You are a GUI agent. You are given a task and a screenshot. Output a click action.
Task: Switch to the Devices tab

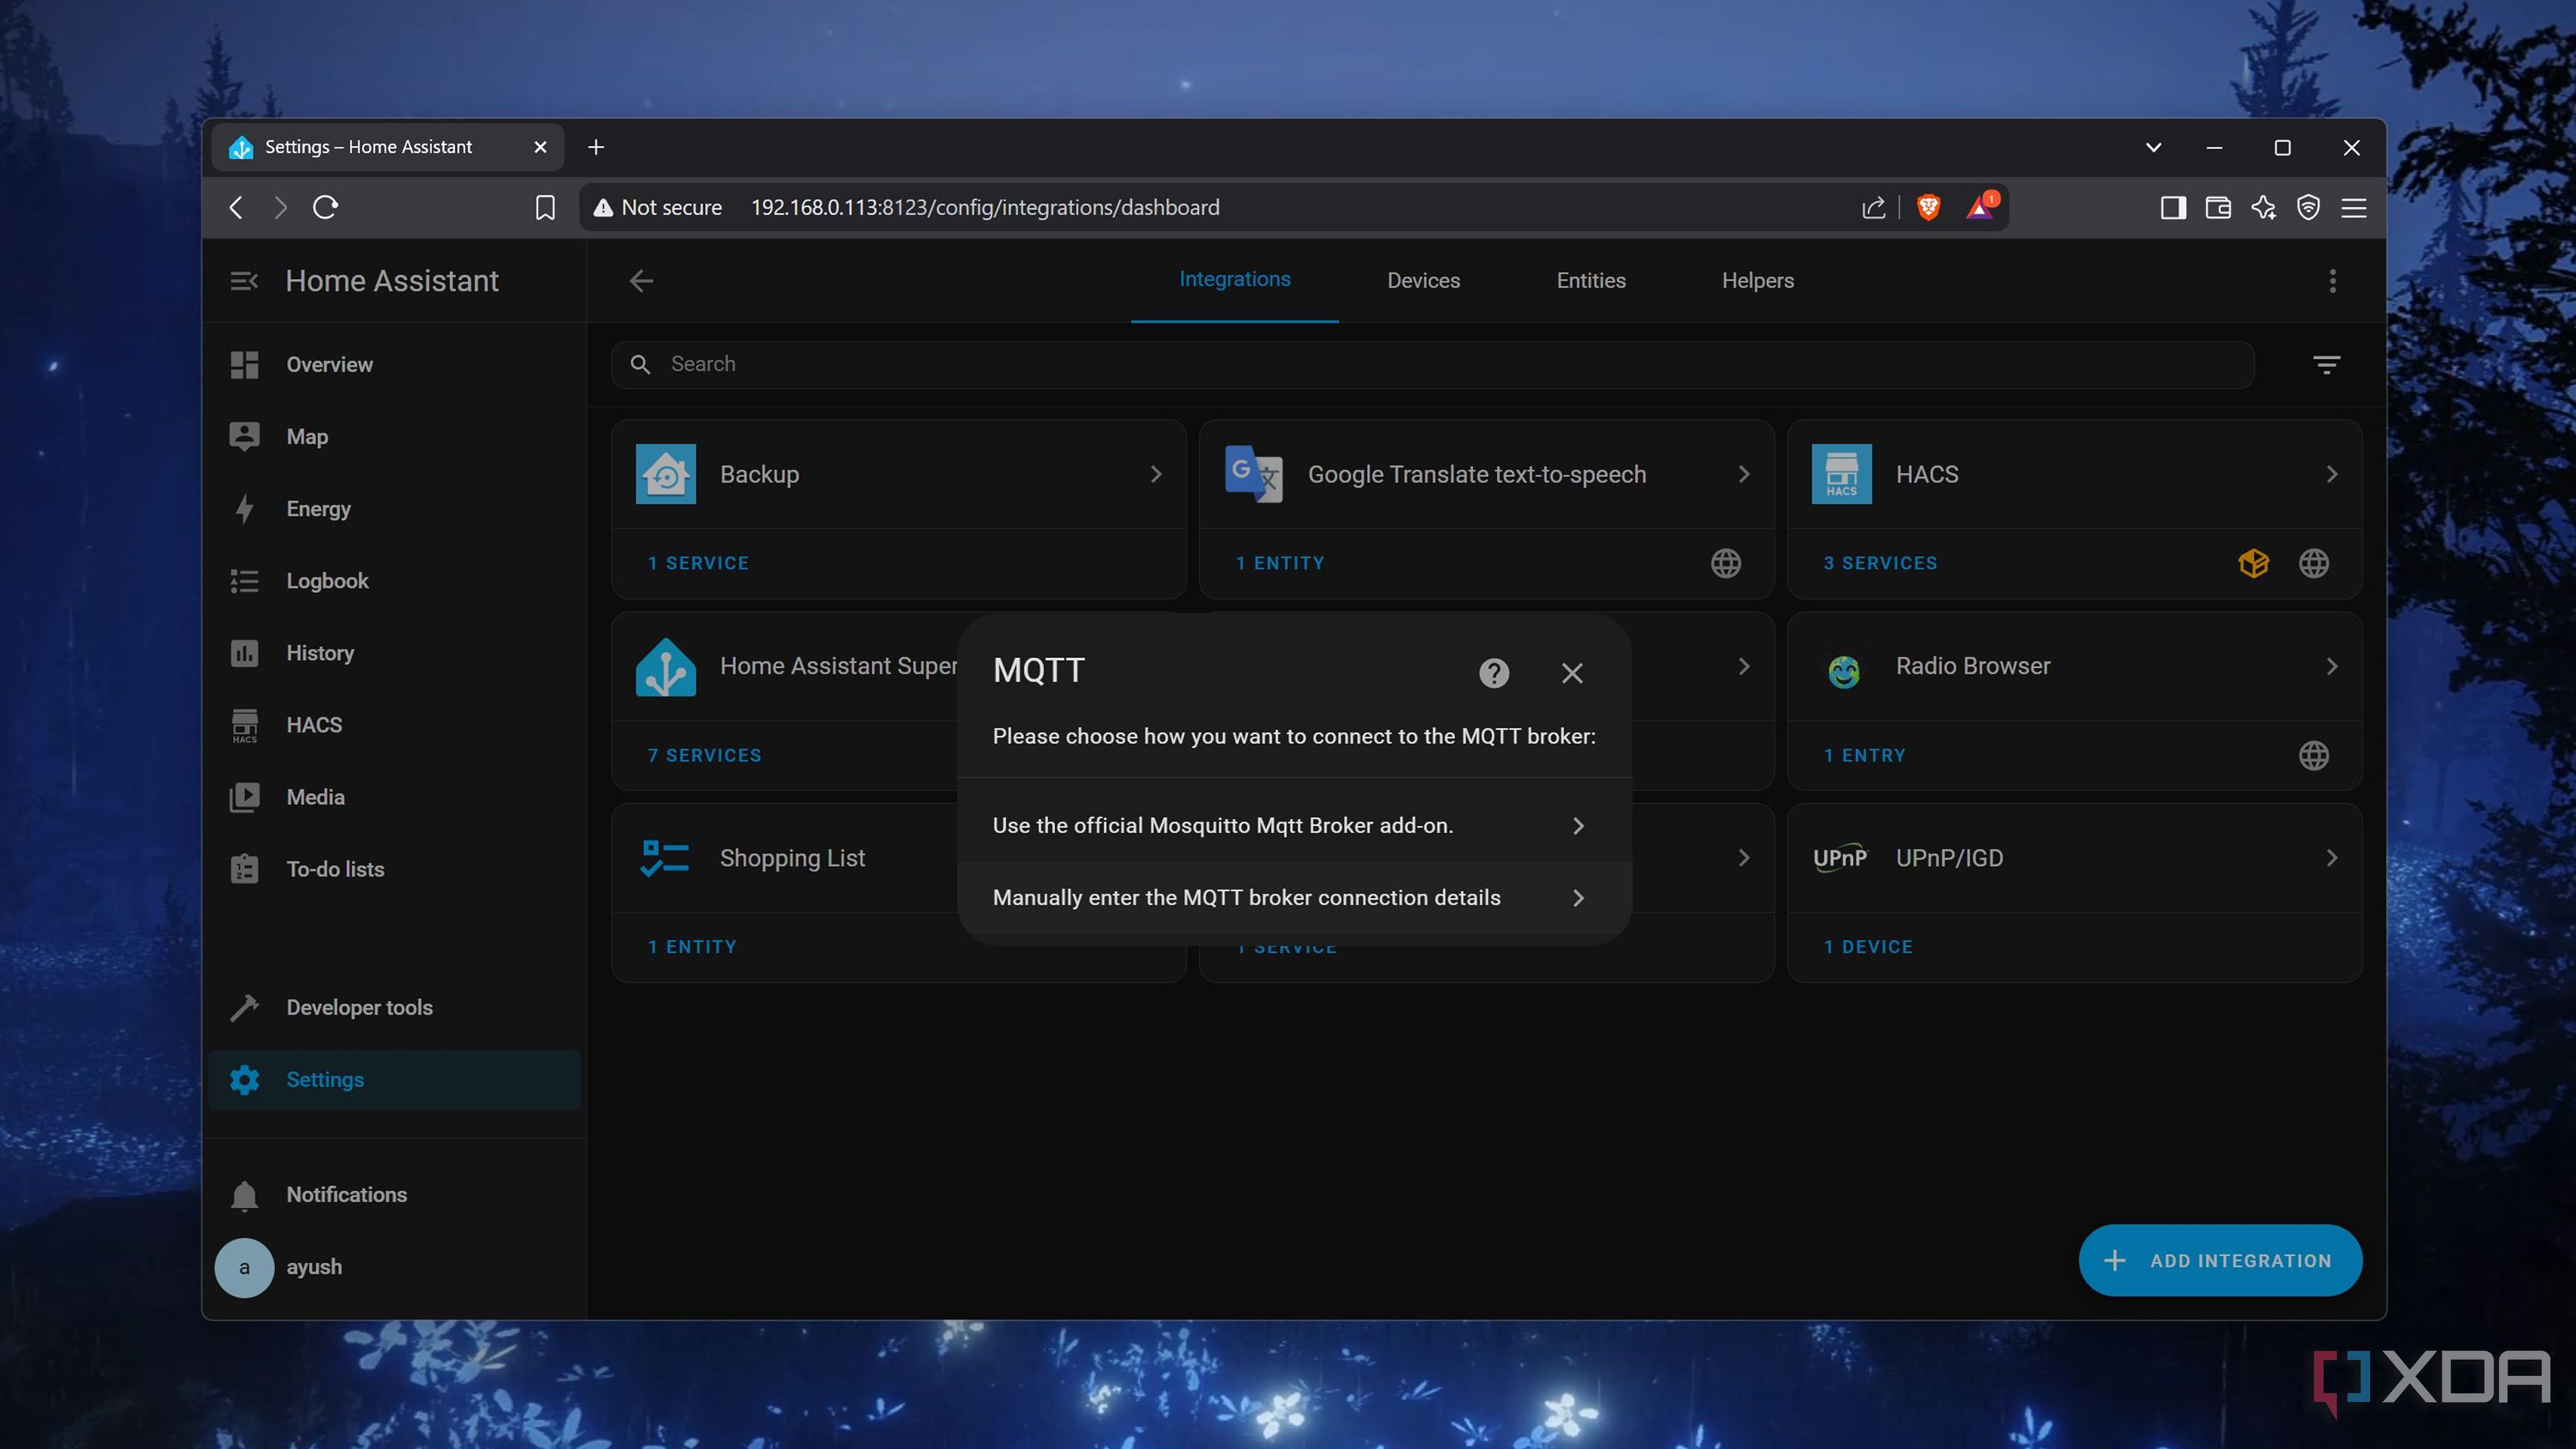(x=1423, y=281)
